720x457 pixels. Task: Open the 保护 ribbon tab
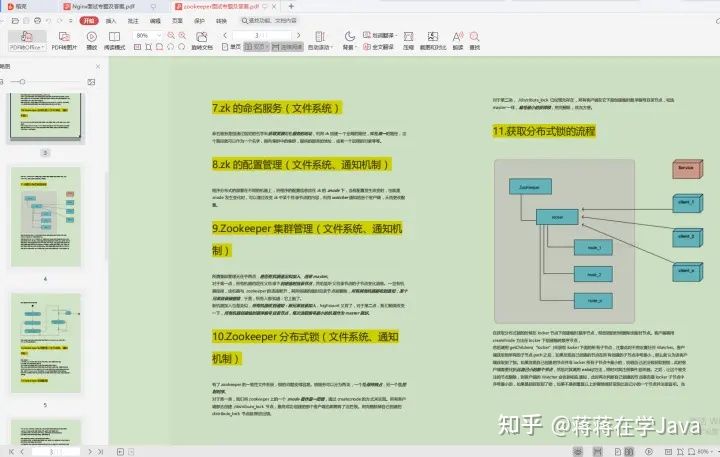coord(199,21)
